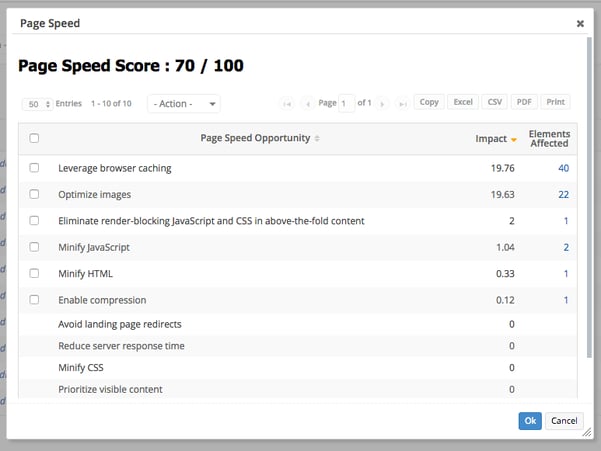The height and width of the screenshot is (451, 601).
Task: Click impact value 19.76
Action: point(502,168)
